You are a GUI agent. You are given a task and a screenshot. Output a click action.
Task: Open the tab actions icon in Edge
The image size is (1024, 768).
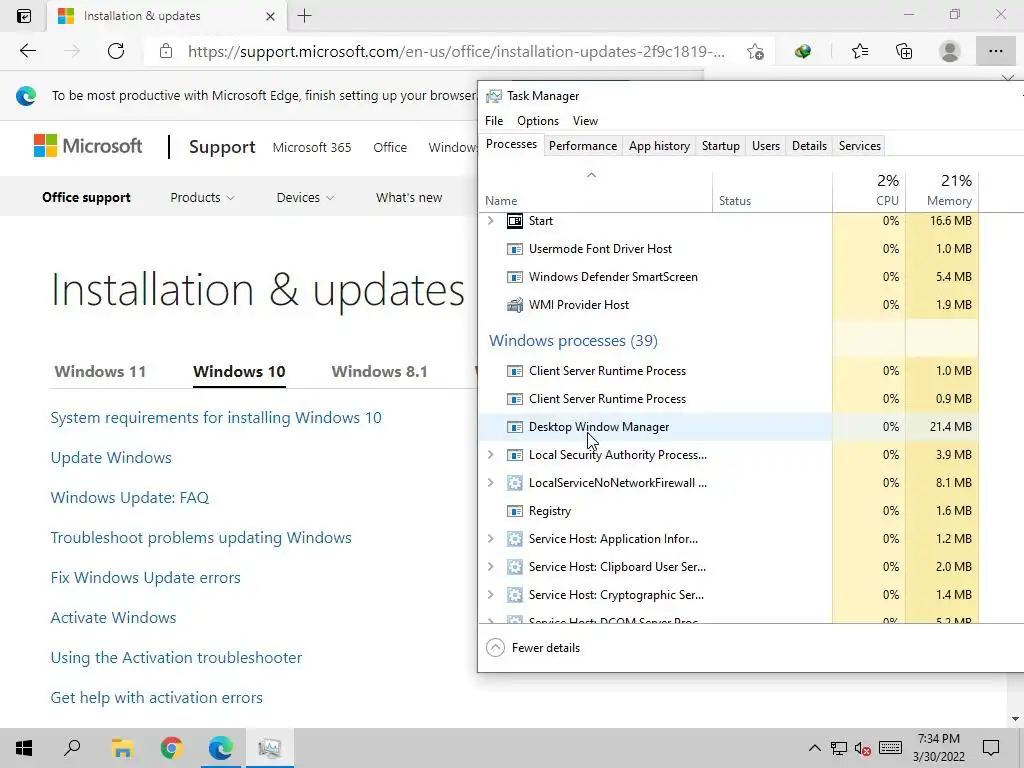(x=24, y=16)
